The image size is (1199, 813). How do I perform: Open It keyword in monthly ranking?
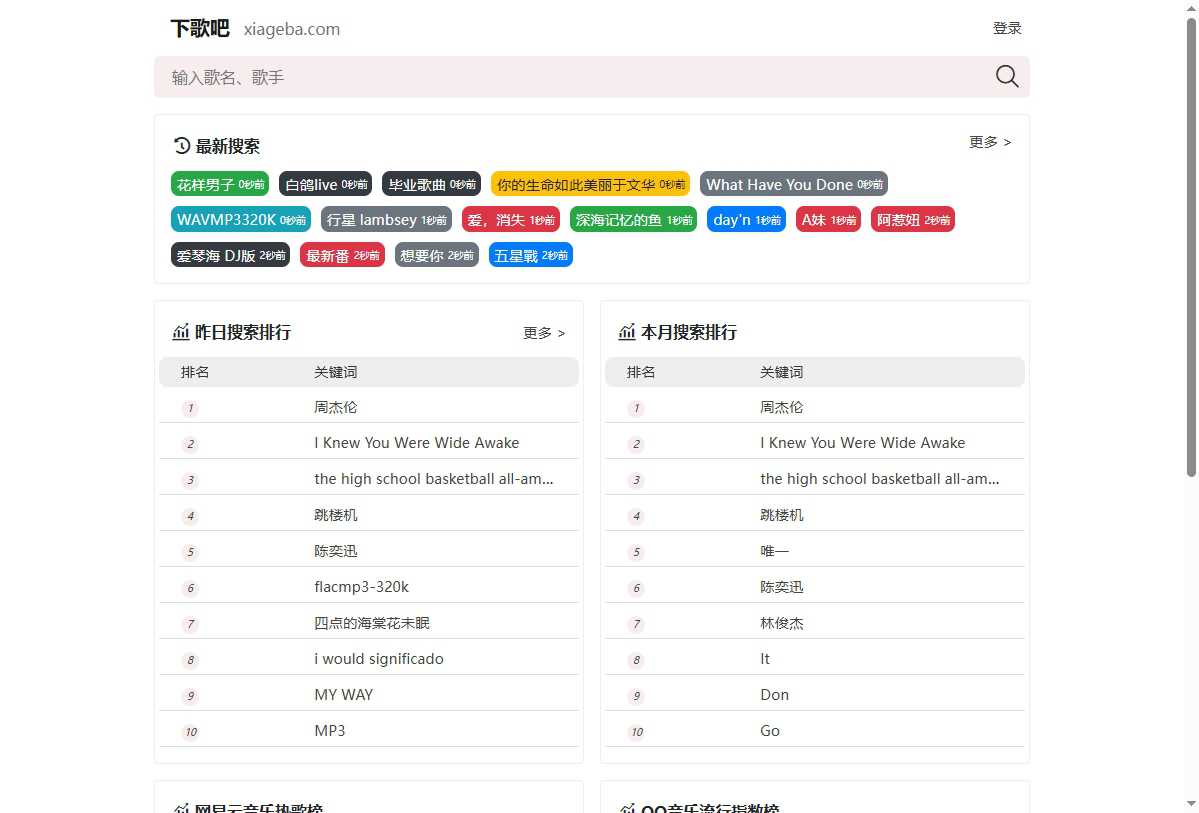tap(765, 659)
